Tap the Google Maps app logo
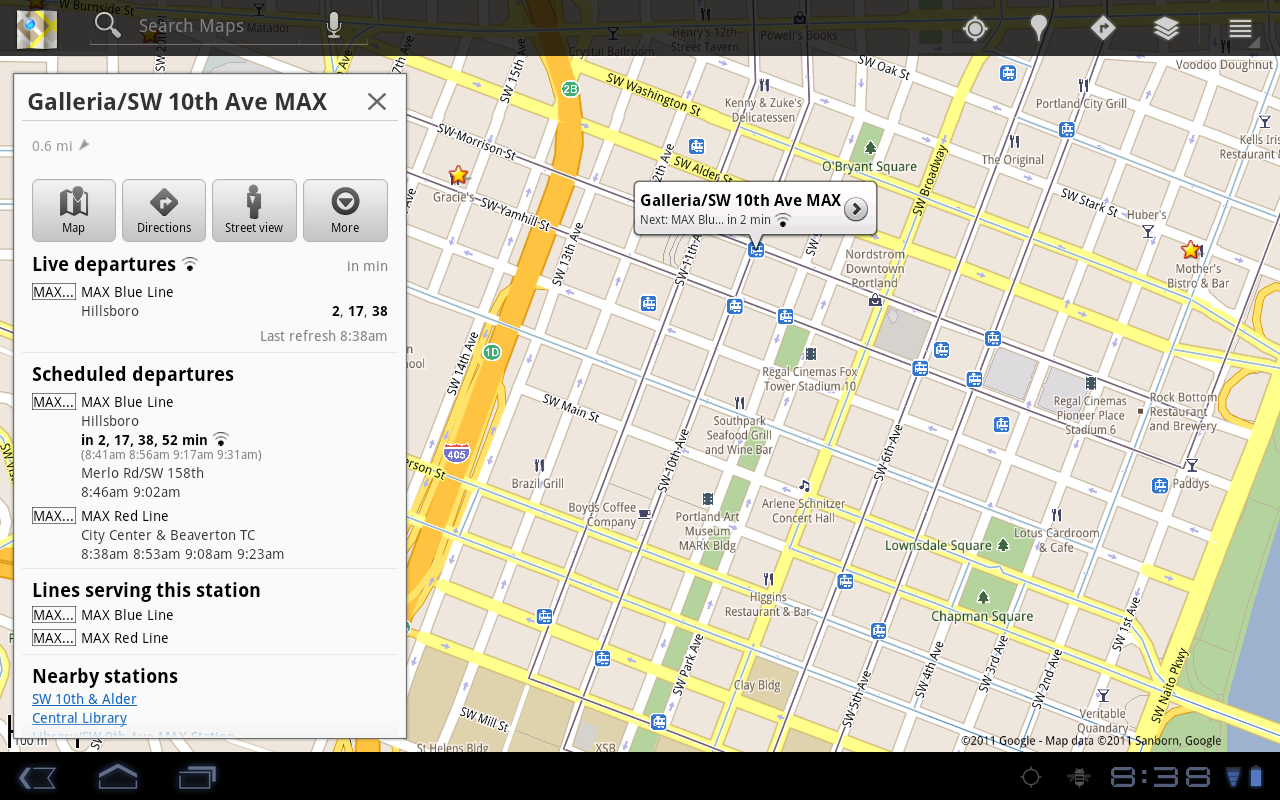The height and width of the screenshot is (800, 1280). click(x=37, y=28)
